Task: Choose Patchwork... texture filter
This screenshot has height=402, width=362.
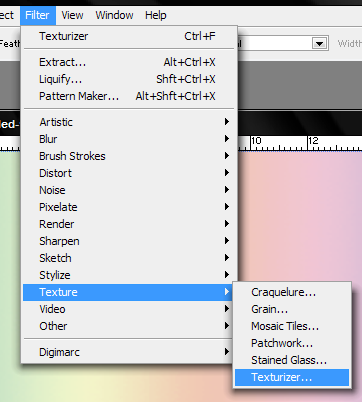Action: (x=292, y=343)
